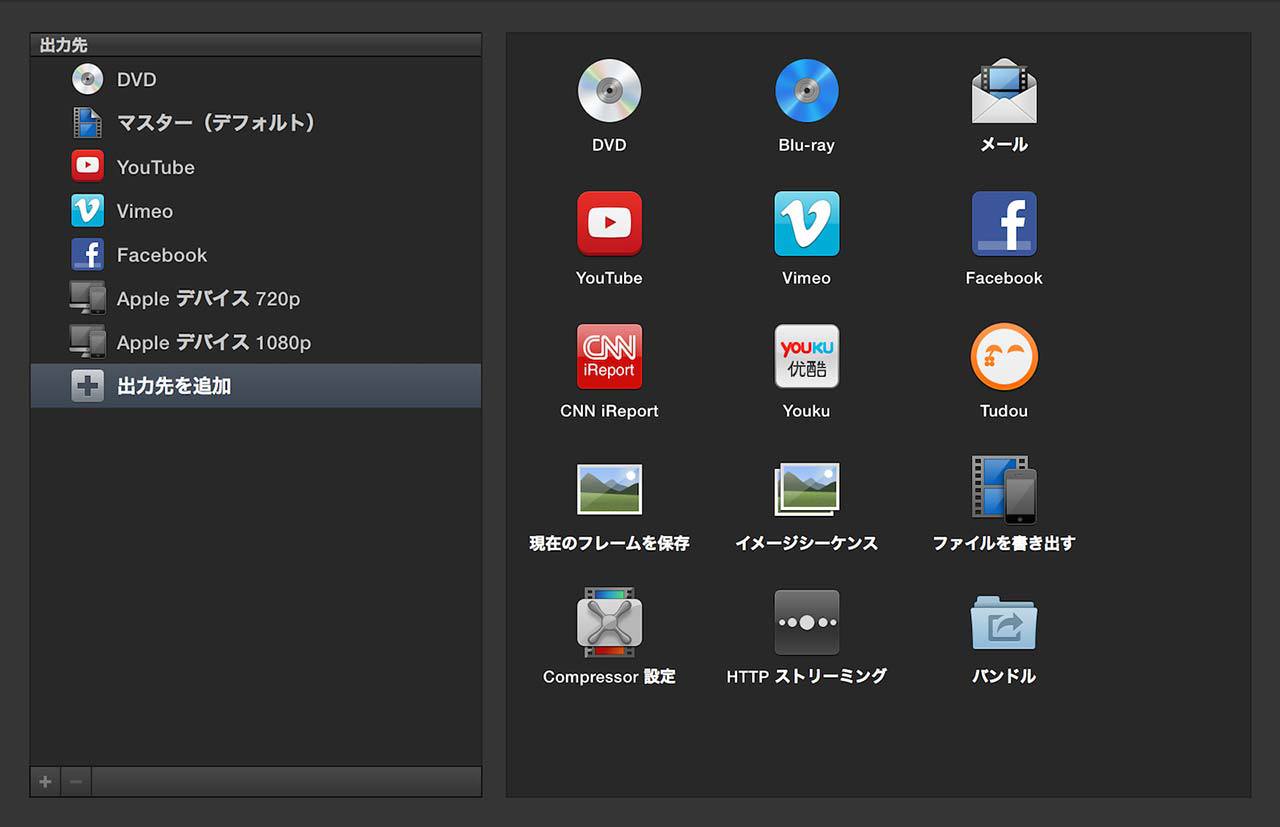Choose the Blu-ray disc icon

tap(806, 91)
